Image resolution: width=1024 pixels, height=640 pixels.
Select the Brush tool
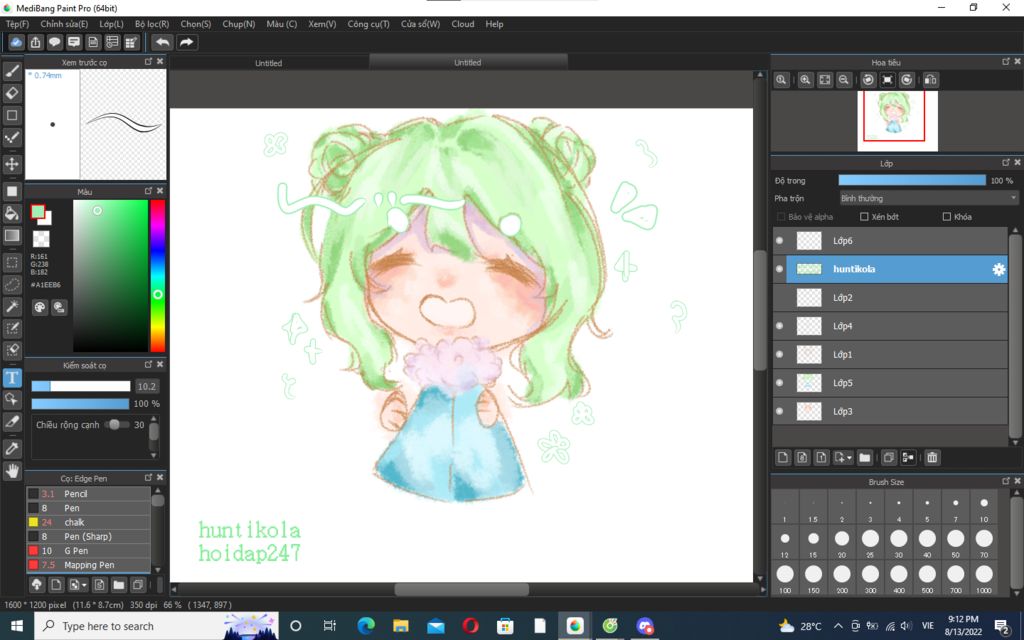[x=12, y=71]
